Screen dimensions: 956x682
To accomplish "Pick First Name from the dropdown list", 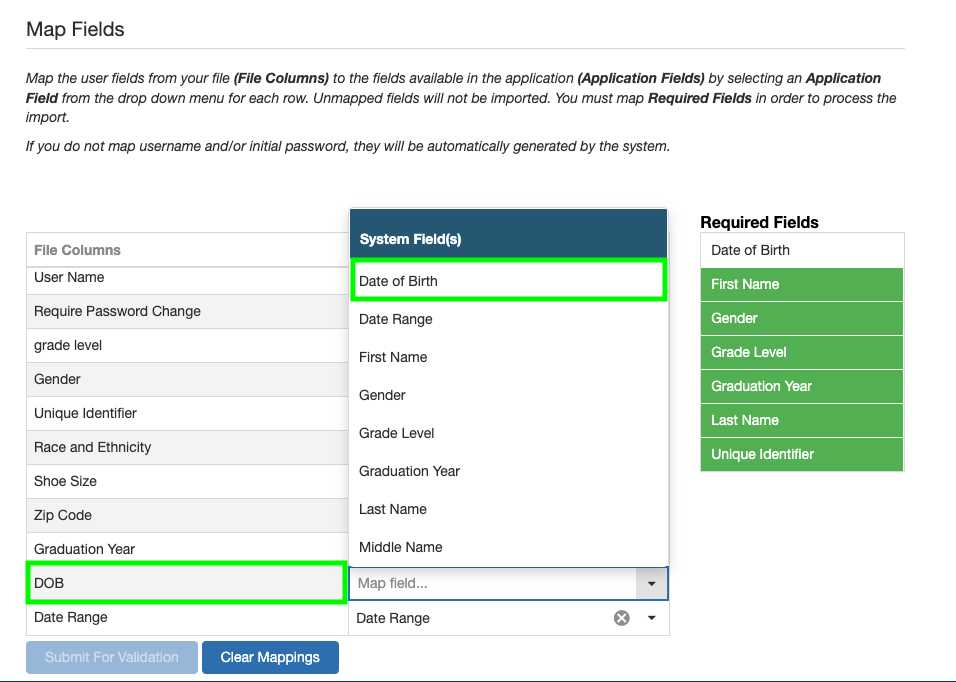I will tap(508, 357).
